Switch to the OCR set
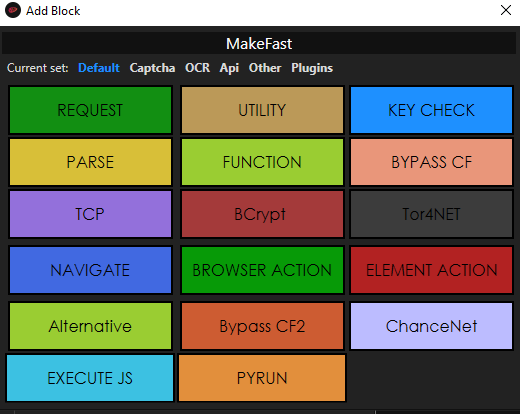520x414 pixels. [197, 68]
